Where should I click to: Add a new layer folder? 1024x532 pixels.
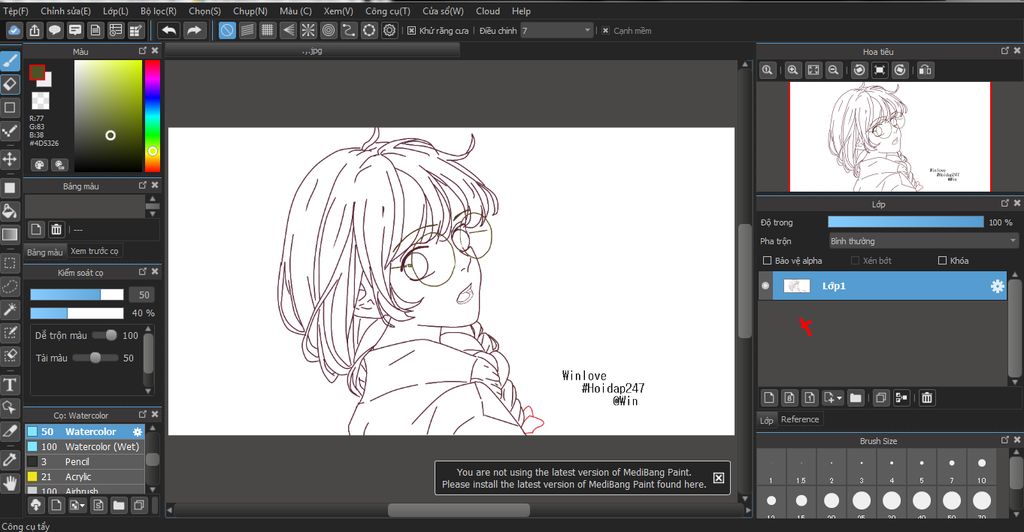856,398
